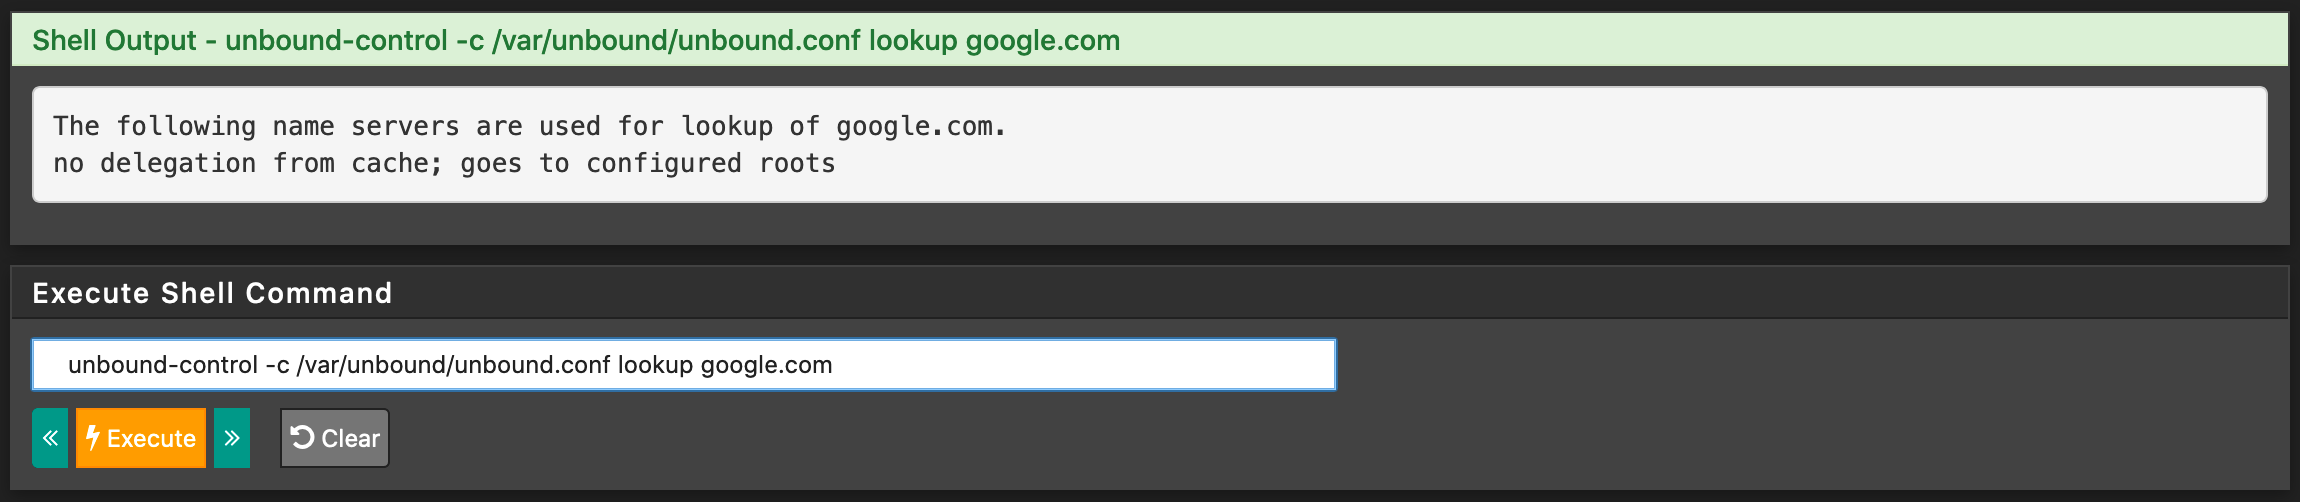Click the "Execute Shell Command" panel heading

tap(212, 293)
